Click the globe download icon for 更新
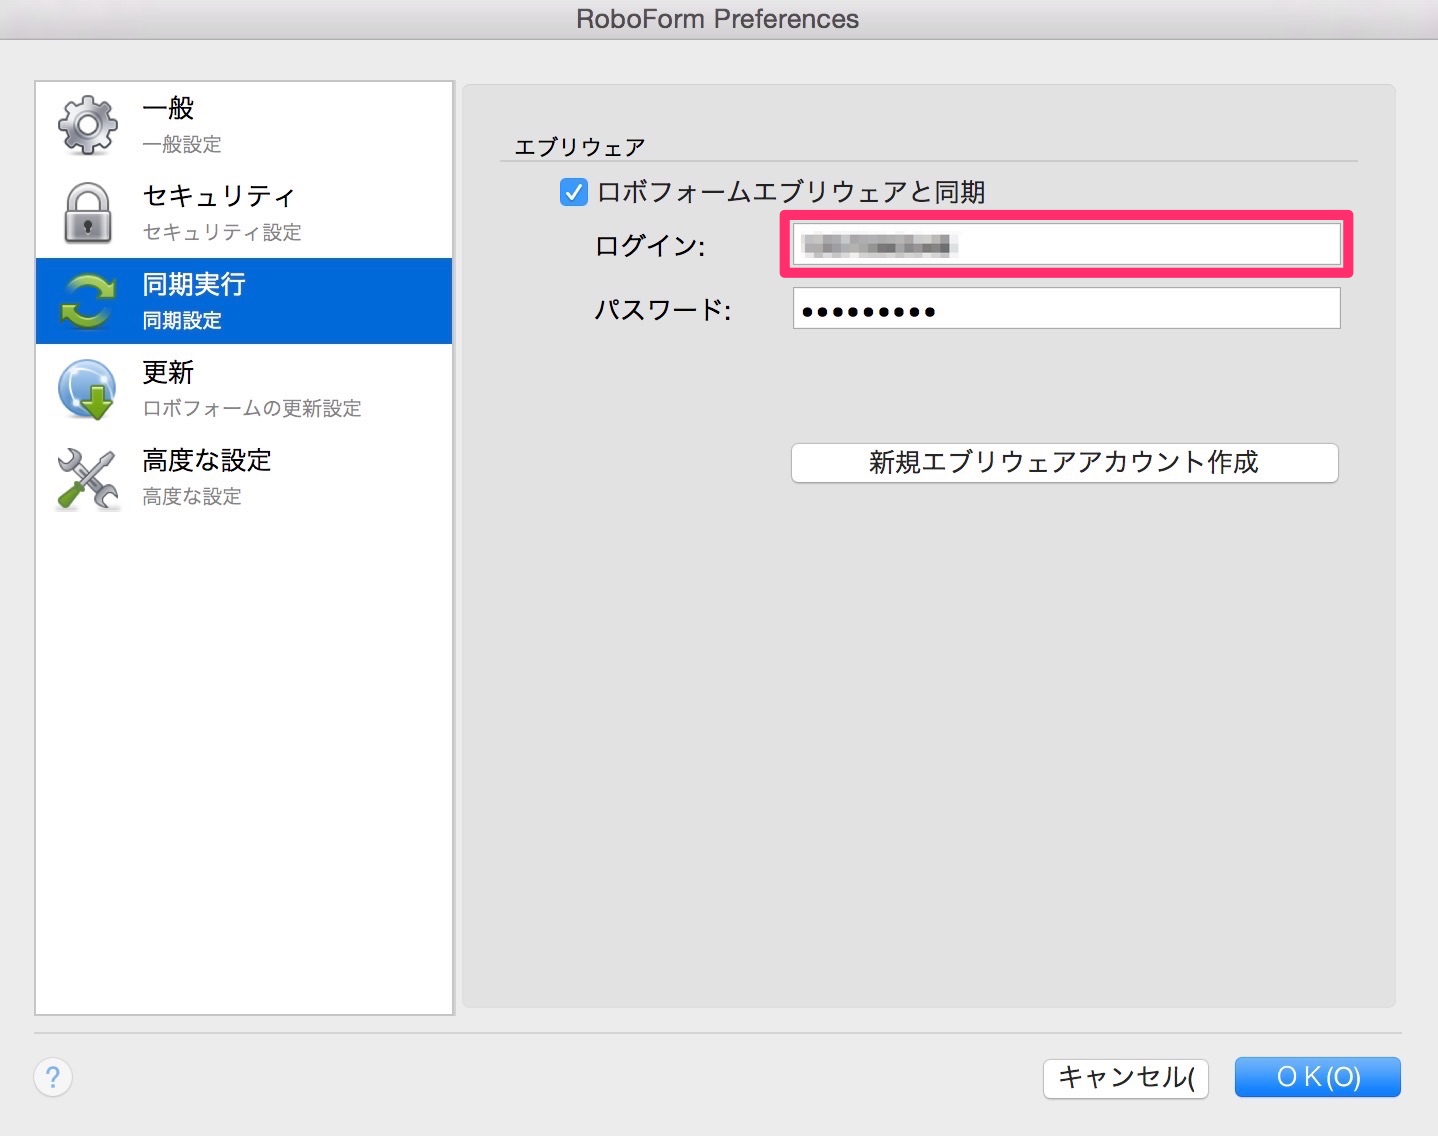The height and width of the screenshot is (1136, 1438). click(88, 389)
